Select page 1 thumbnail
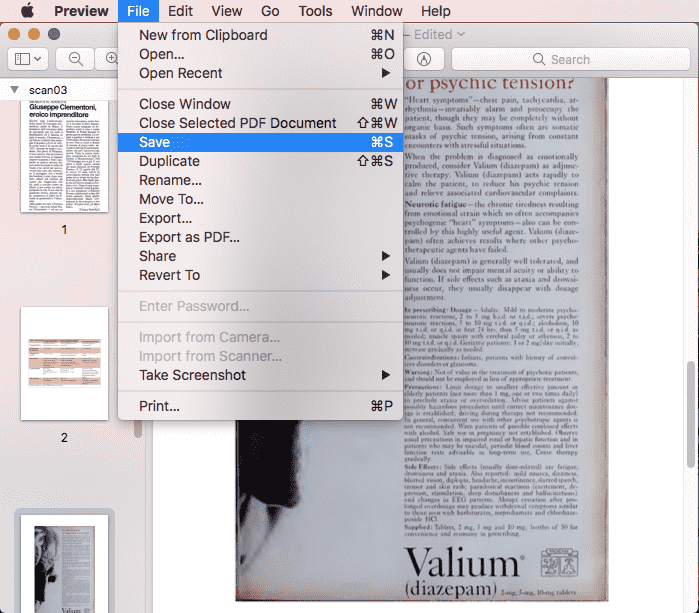Image resolution: width=699 pixels, height=613 pixels. tap(64, 156)
